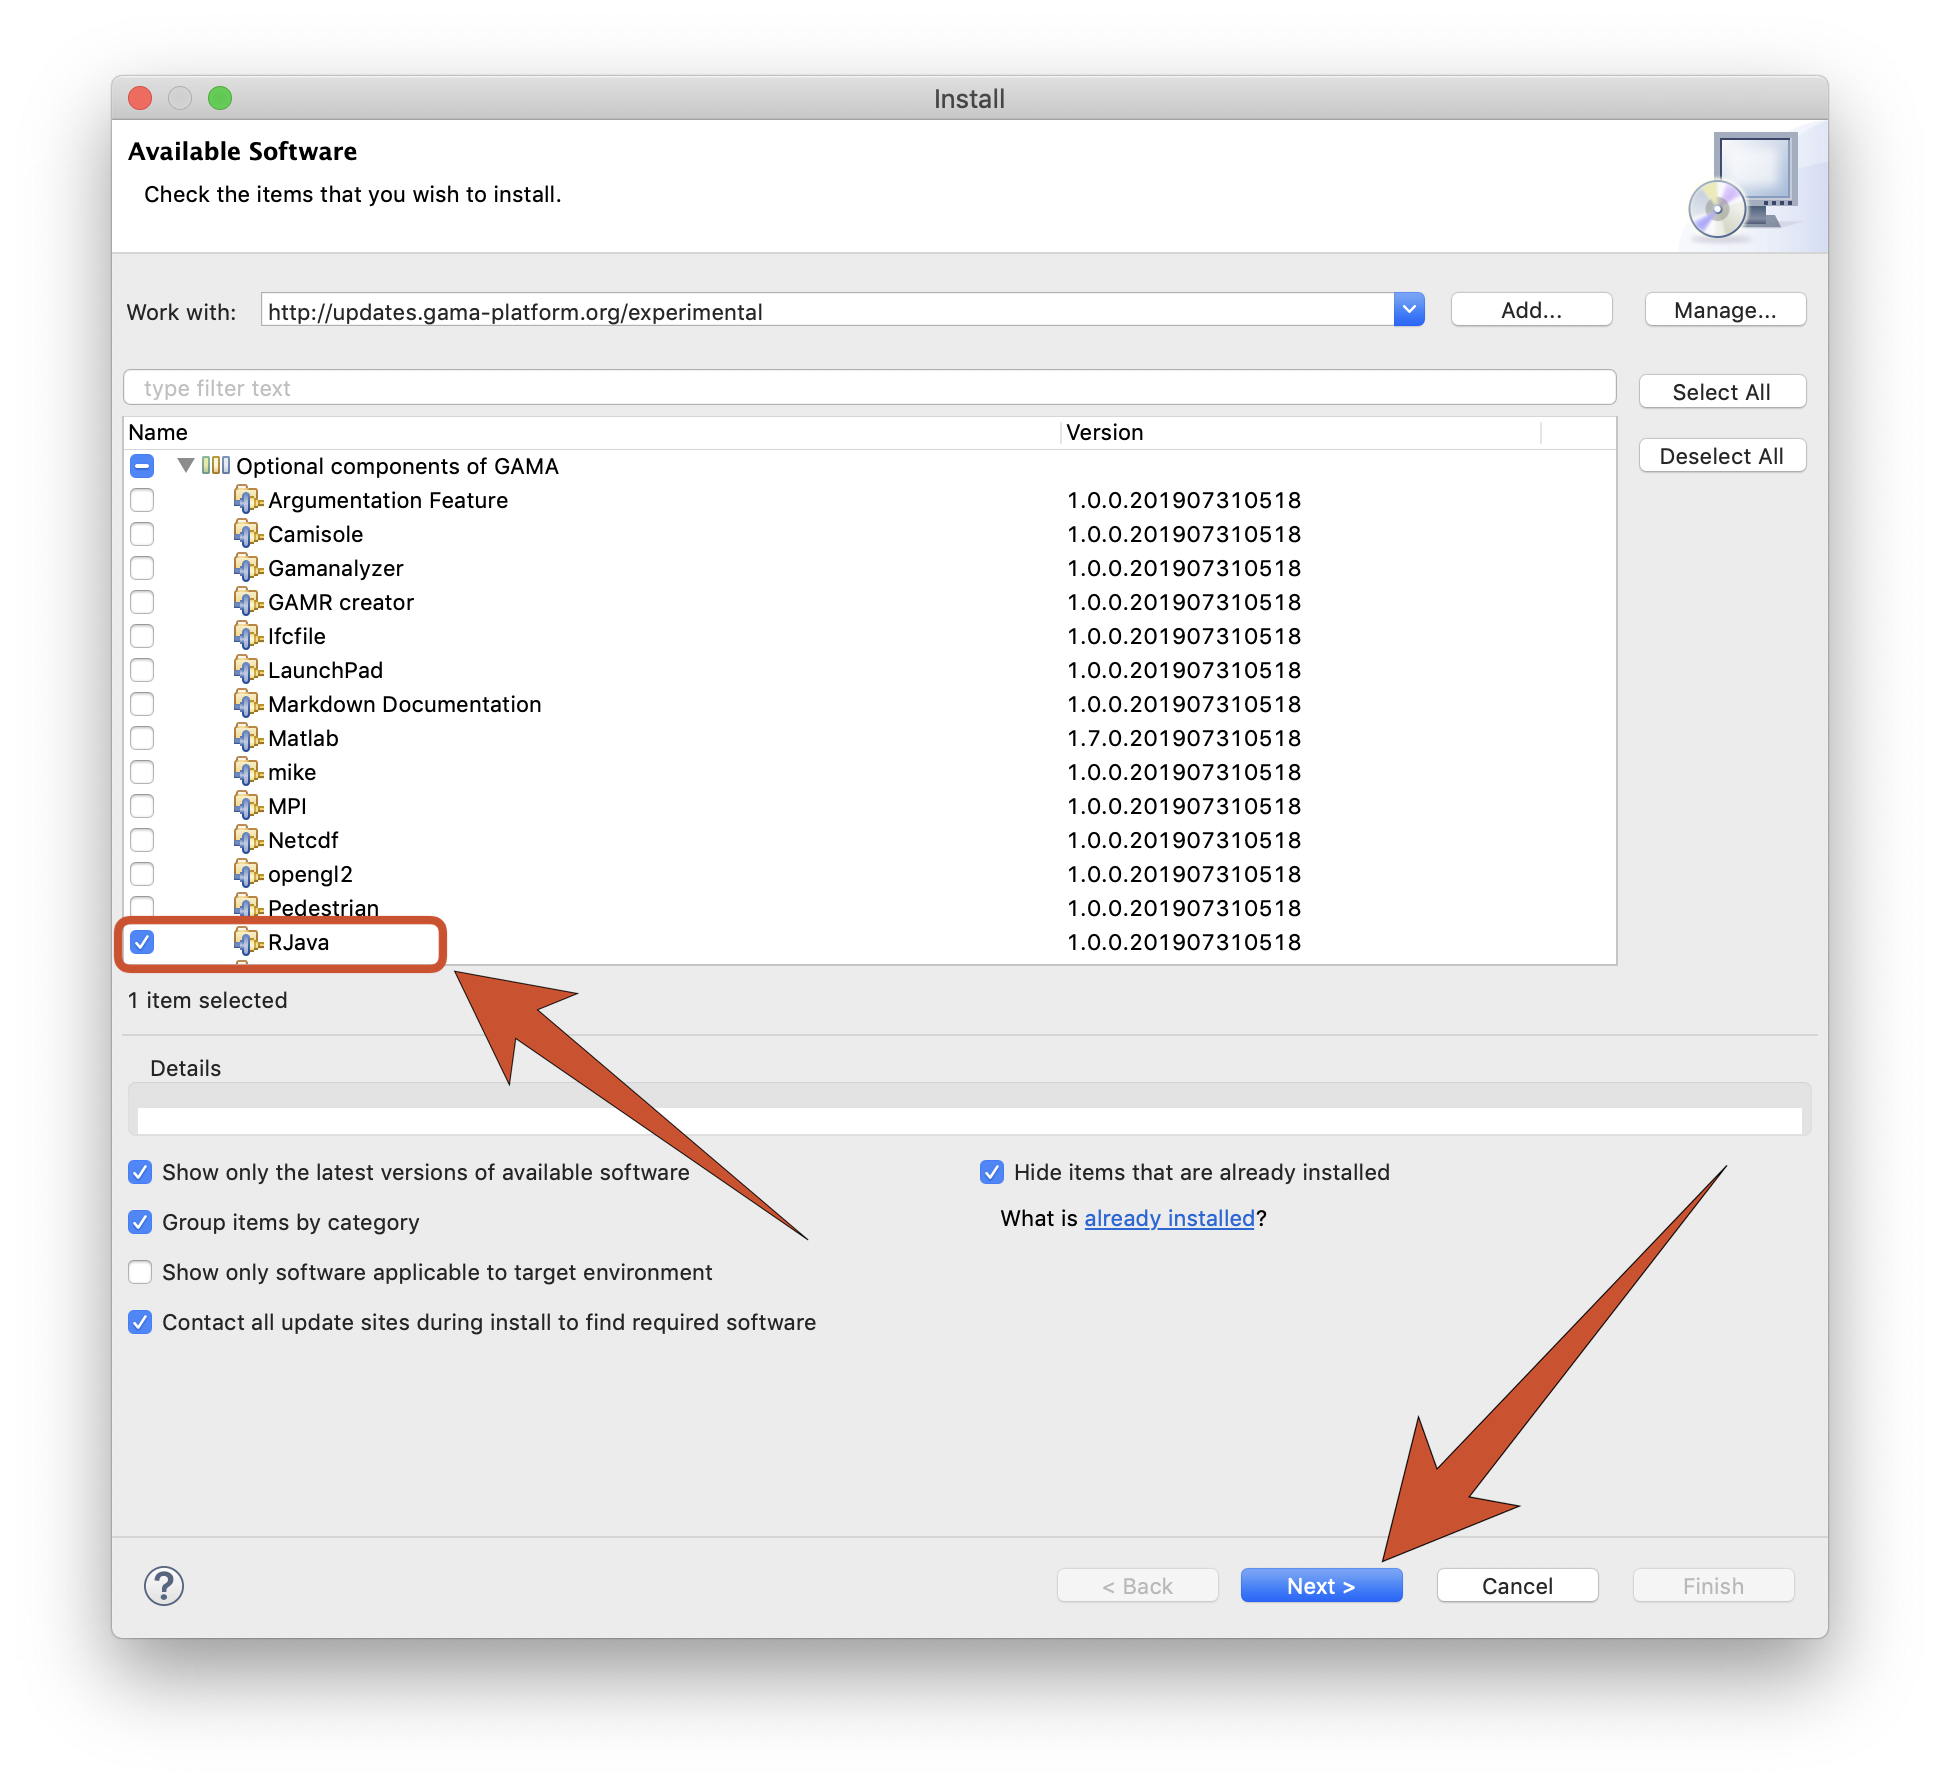Uncheck Contact all update sites option

tap(140, 1322)
